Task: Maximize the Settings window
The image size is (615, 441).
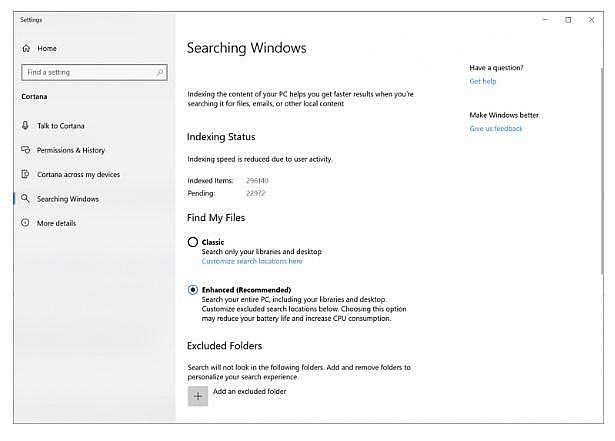Action: pos(568,19)
